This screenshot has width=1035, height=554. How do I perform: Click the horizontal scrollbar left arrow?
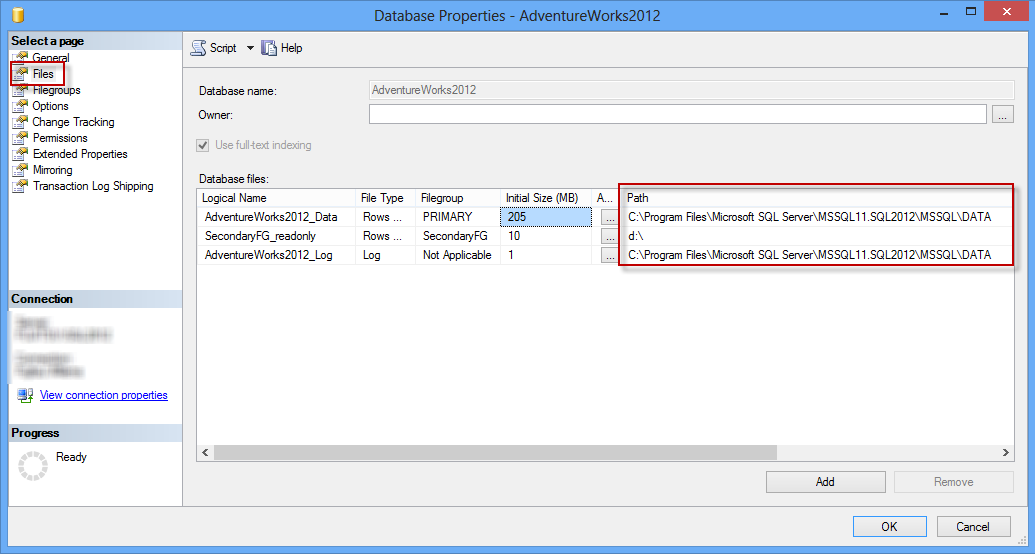[x=205, y=452]
